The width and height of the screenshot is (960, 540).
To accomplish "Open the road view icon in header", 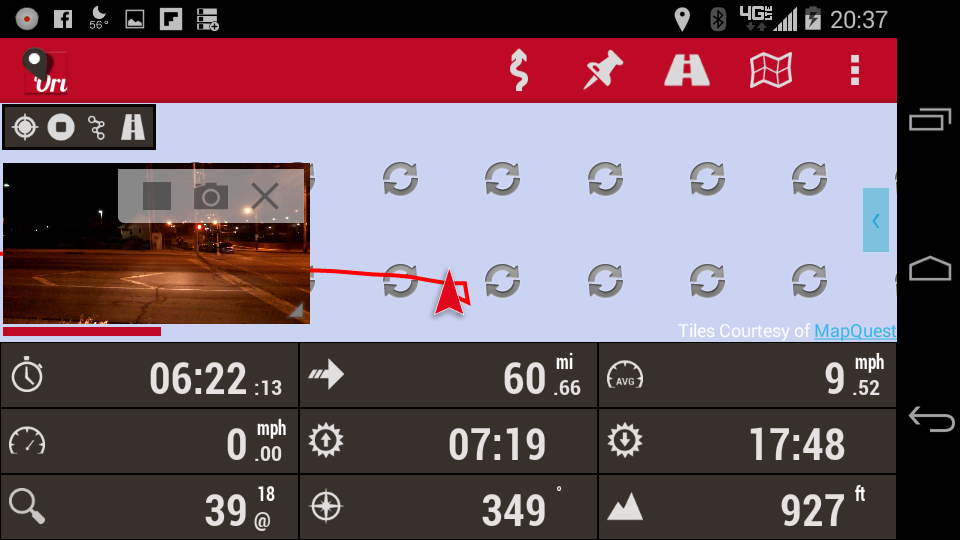I will point(687,70).
